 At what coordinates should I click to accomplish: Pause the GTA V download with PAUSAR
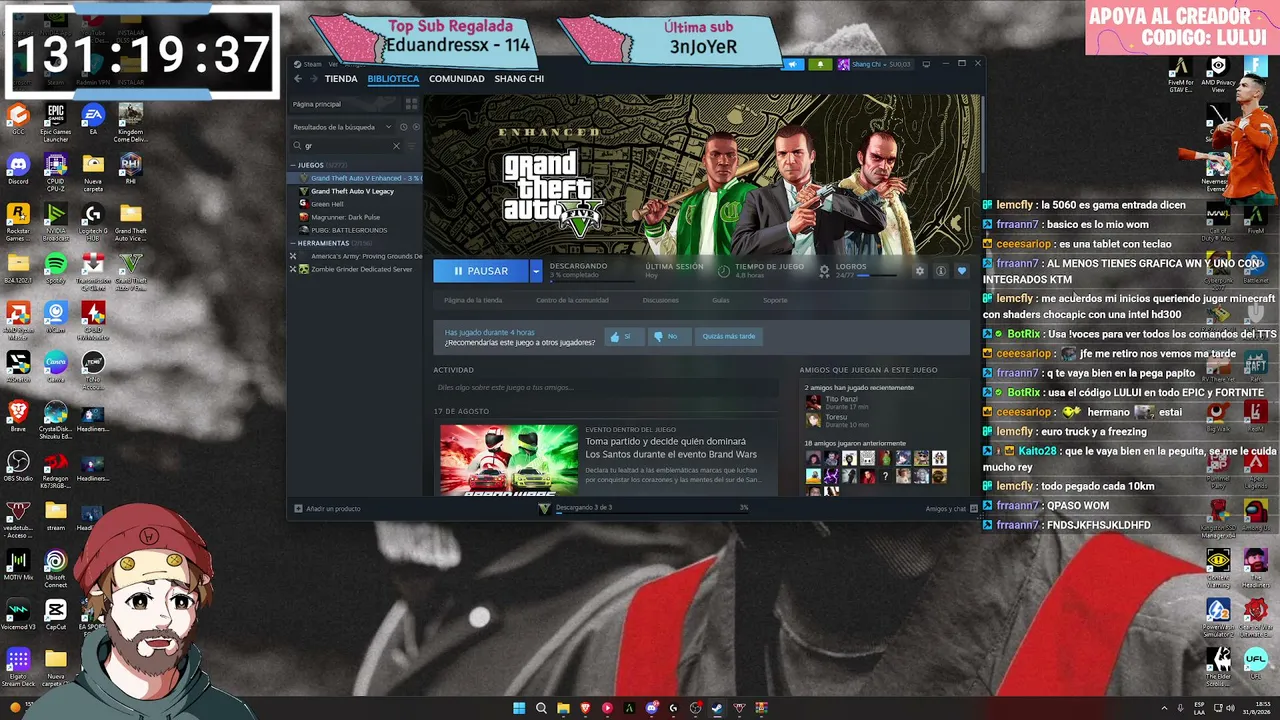tap(481, 271)
